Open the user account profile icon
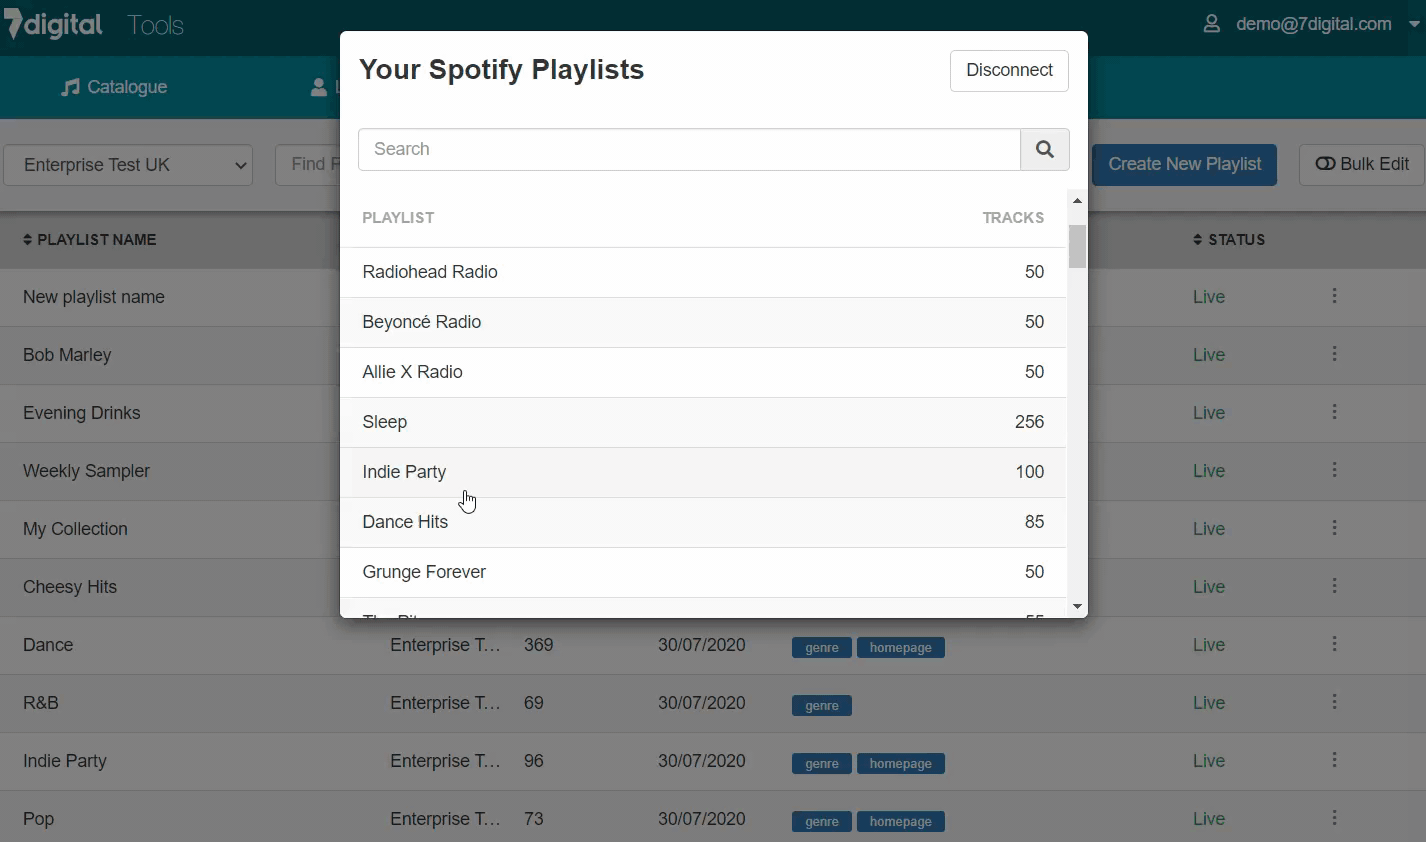Viewport: 1426px width, 842px height. pos(1211,24)
